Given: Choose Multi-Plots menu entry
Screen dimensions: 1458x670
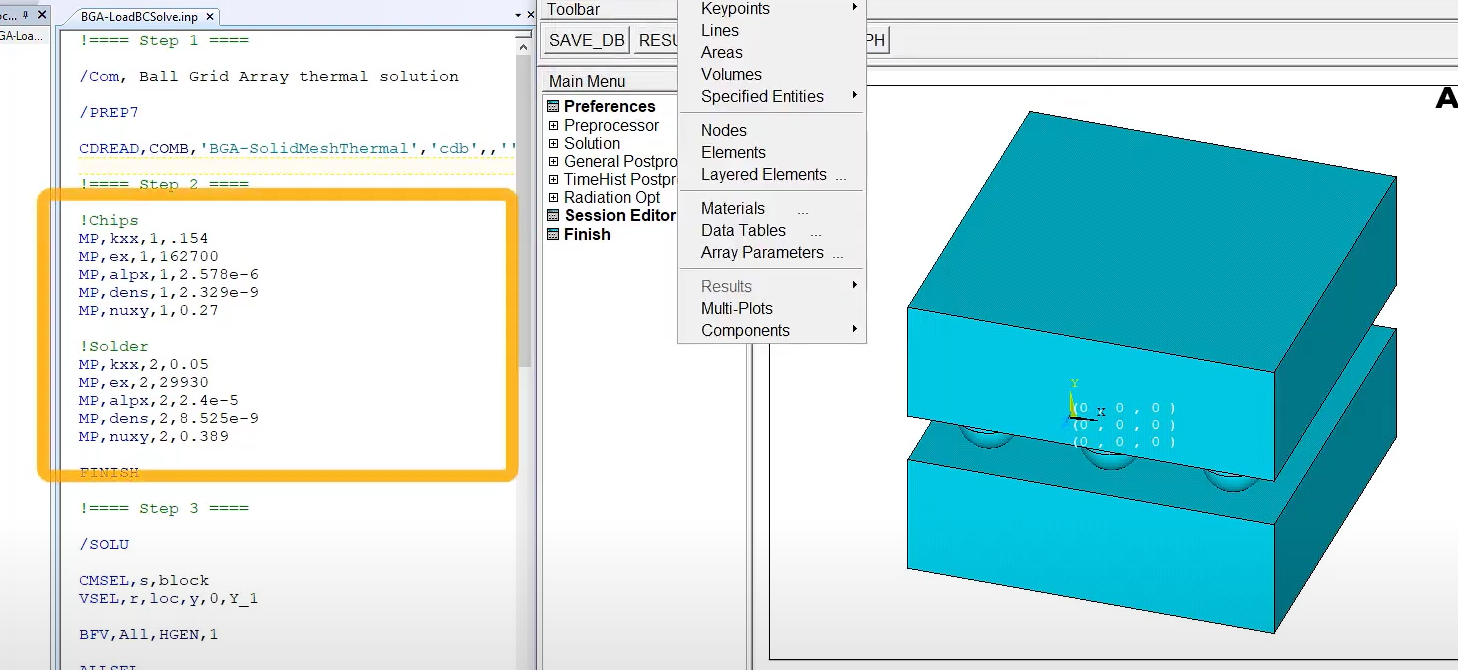Looking at the screenshot, I should click(737, 309).
